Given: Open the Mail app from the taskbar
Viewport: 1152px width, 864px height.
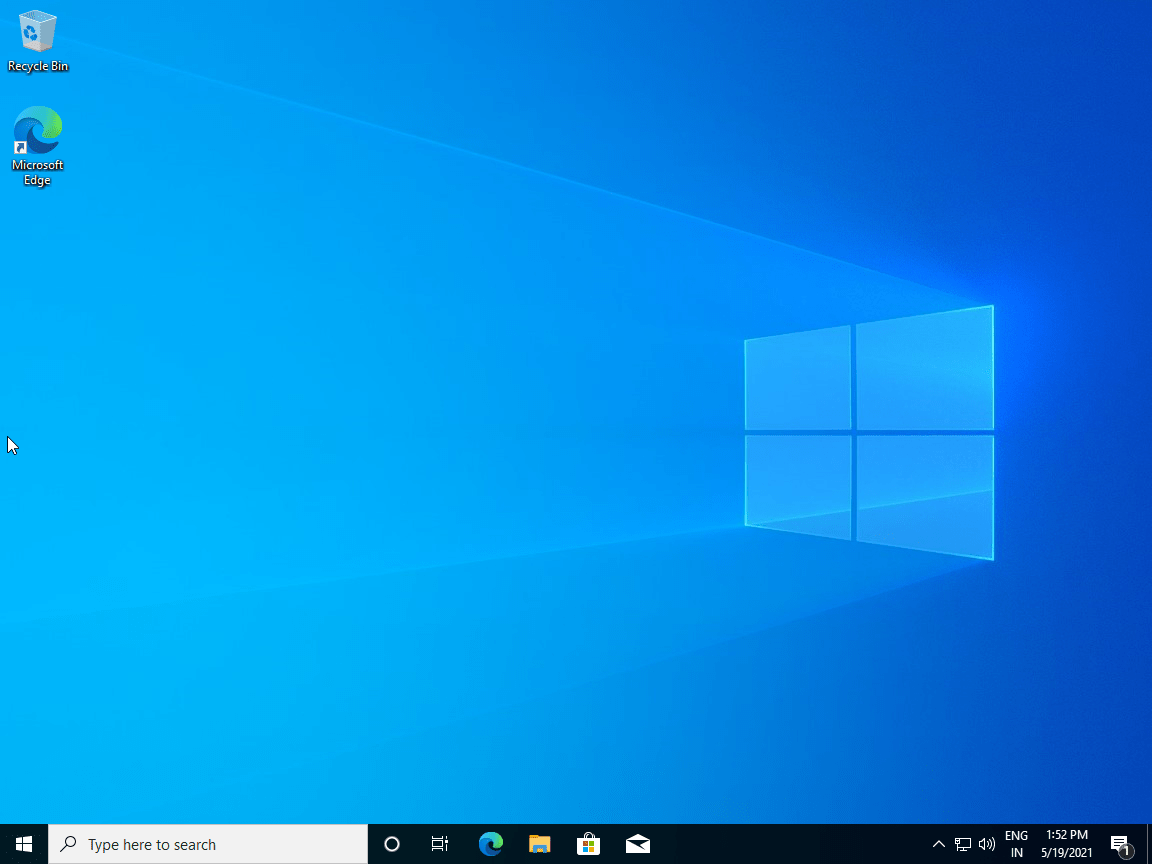Looking at the screenshot, I should [638, 844].
